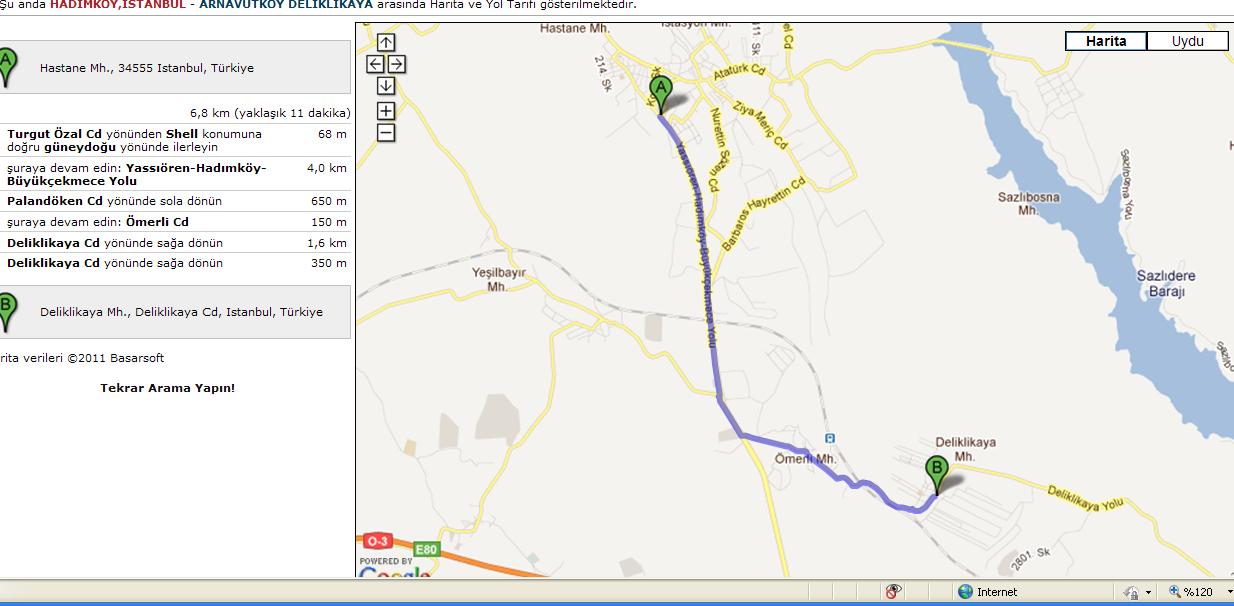Click the zoom magnifier %120 in status bar
Viewport: 1234px width, 606px height.
1174,592
